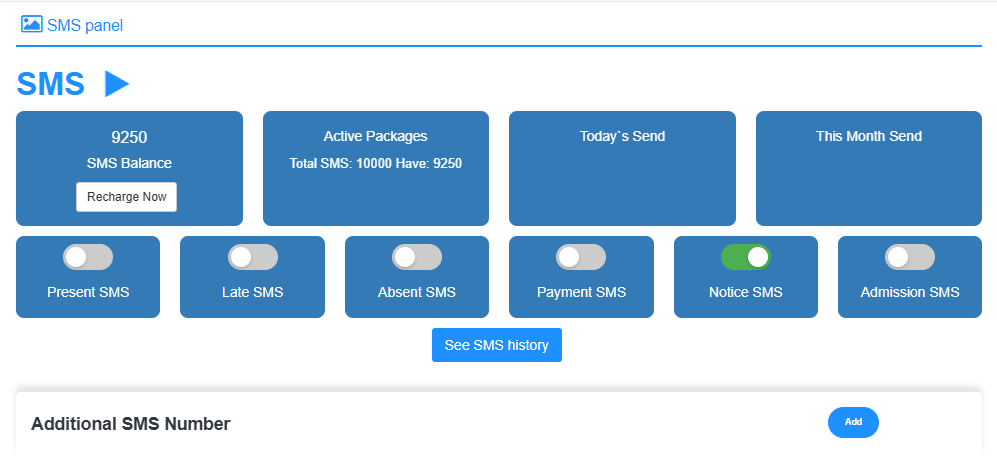The height and width of the screenshot is (463, 997).
Task: Toggle the Absent SMS switch
Action: pyautogui.click(x=416, y=257)
